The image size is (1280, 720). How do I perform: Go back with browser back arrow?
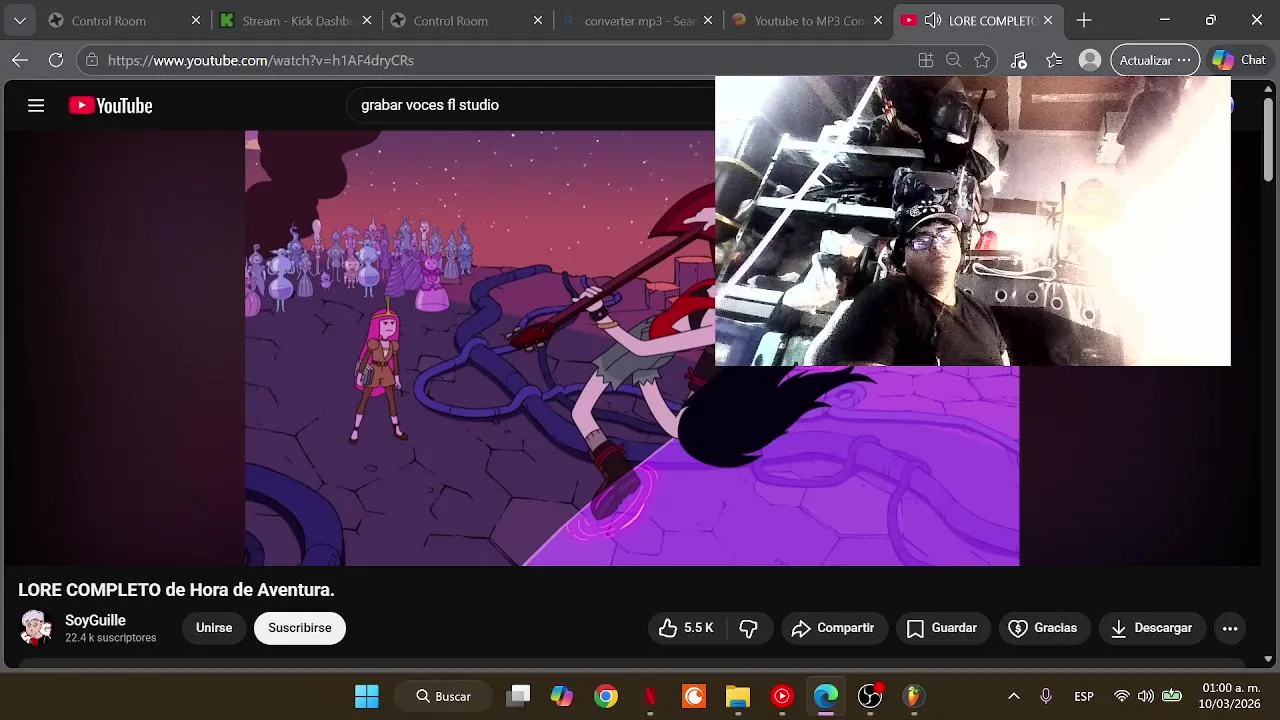[20, 60]
